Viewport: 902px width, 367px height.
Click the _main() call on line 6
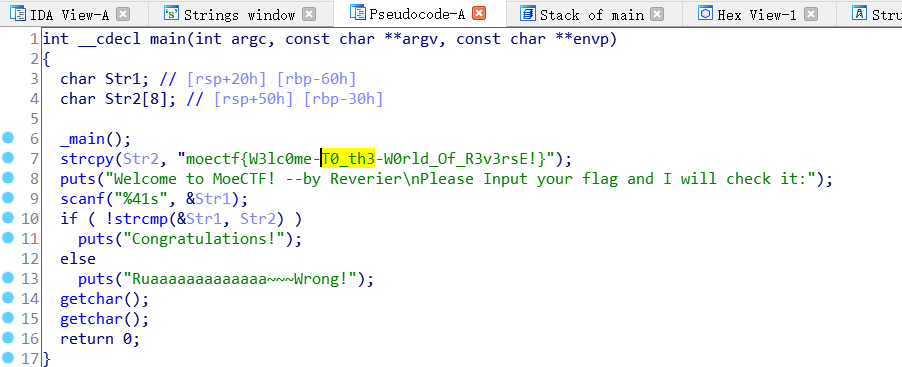pos(95,139)
